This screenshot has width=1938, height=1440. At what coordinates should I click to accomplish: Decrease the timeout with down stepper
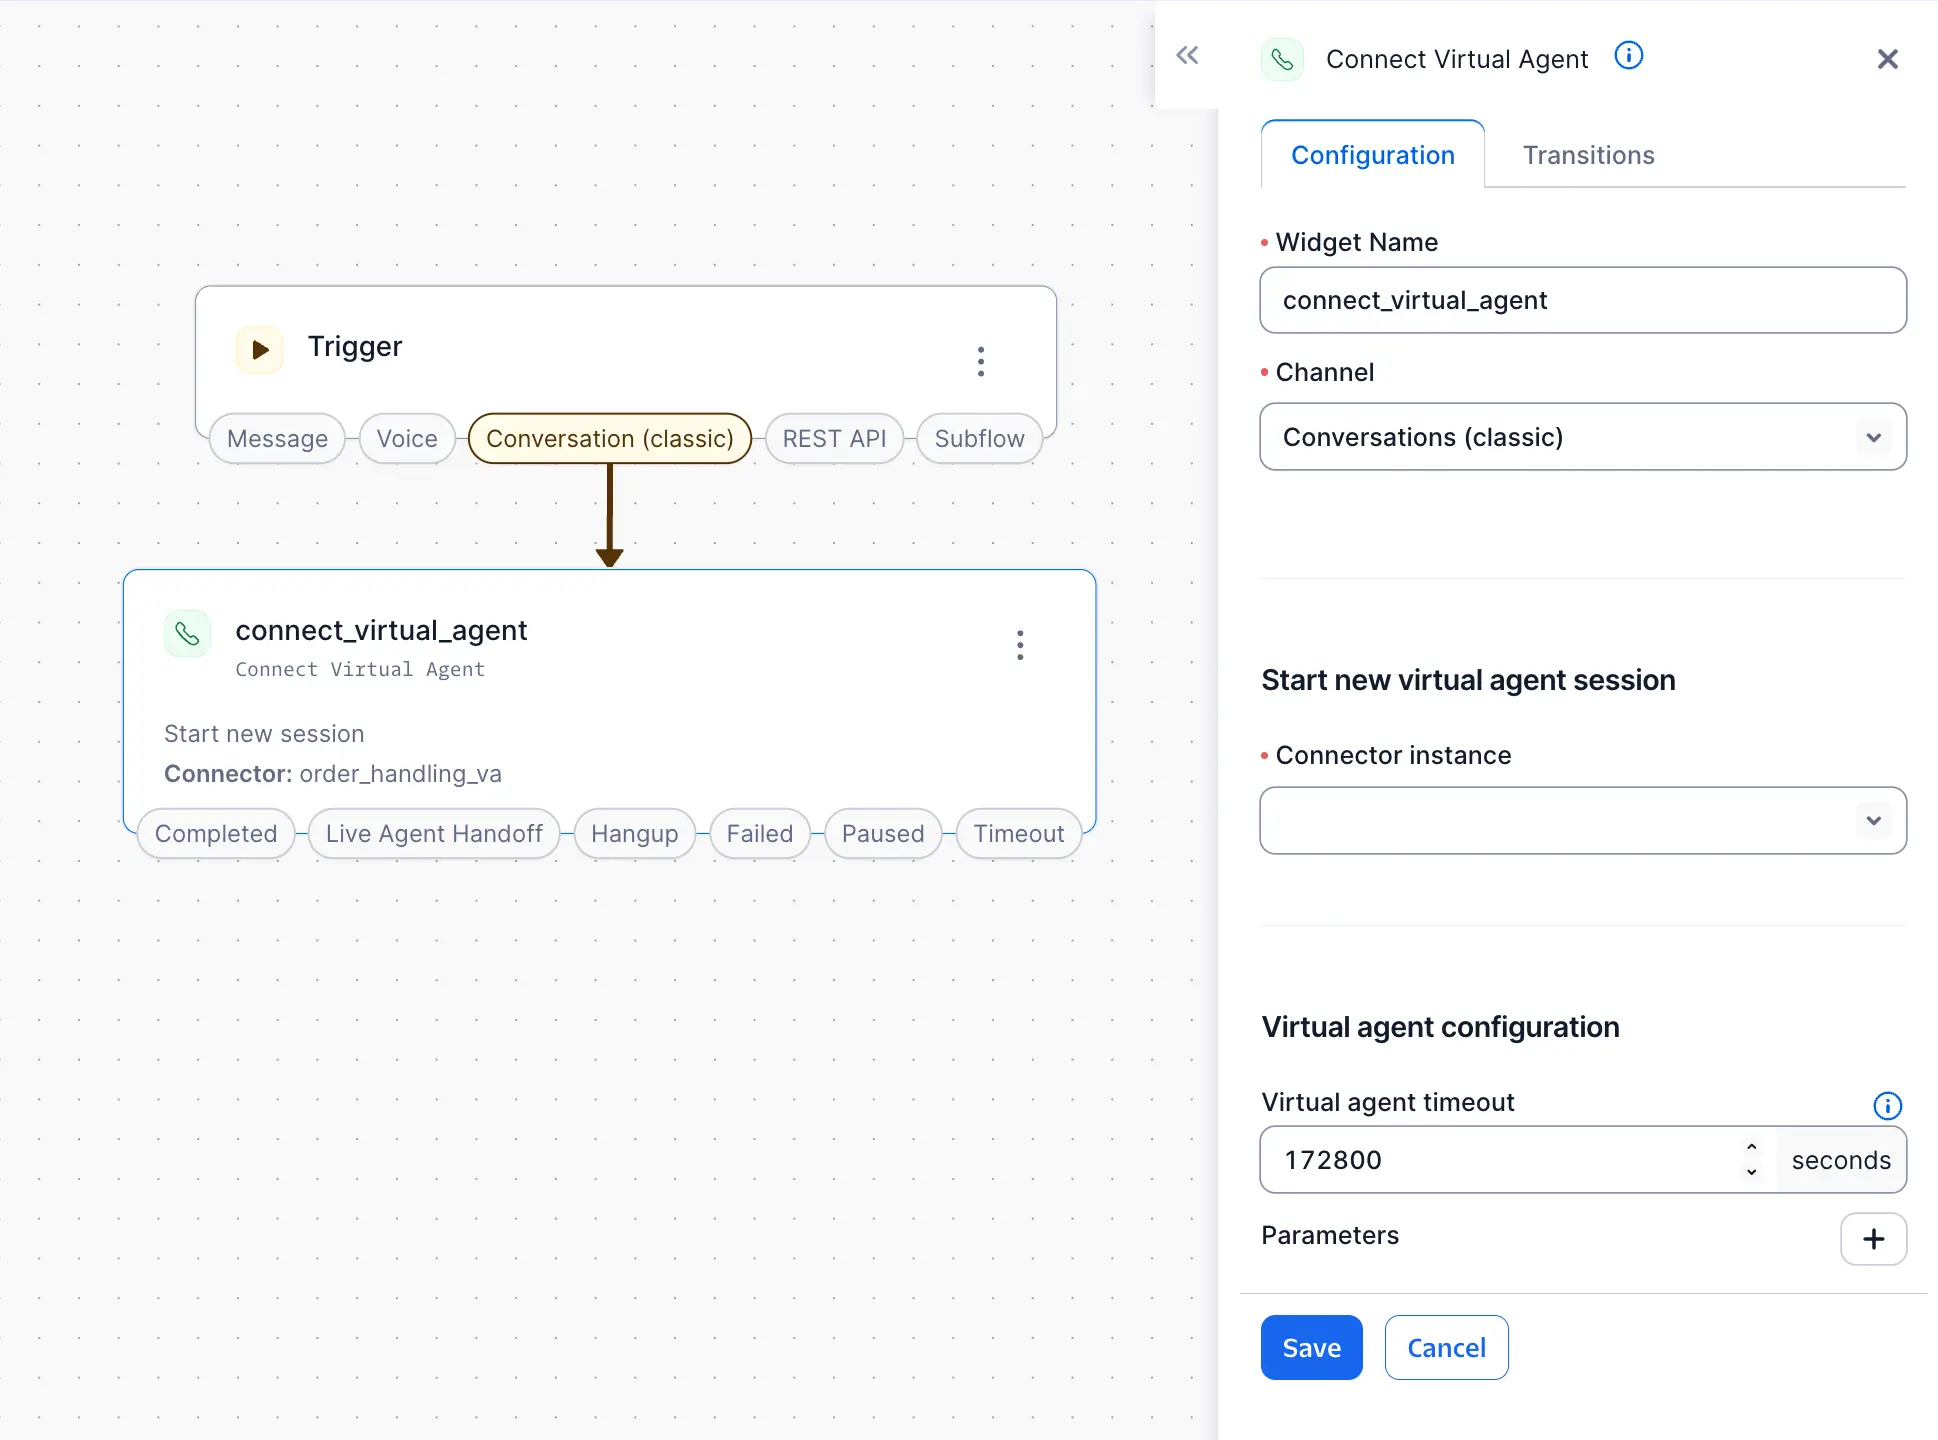(x=1751, y=1172)
